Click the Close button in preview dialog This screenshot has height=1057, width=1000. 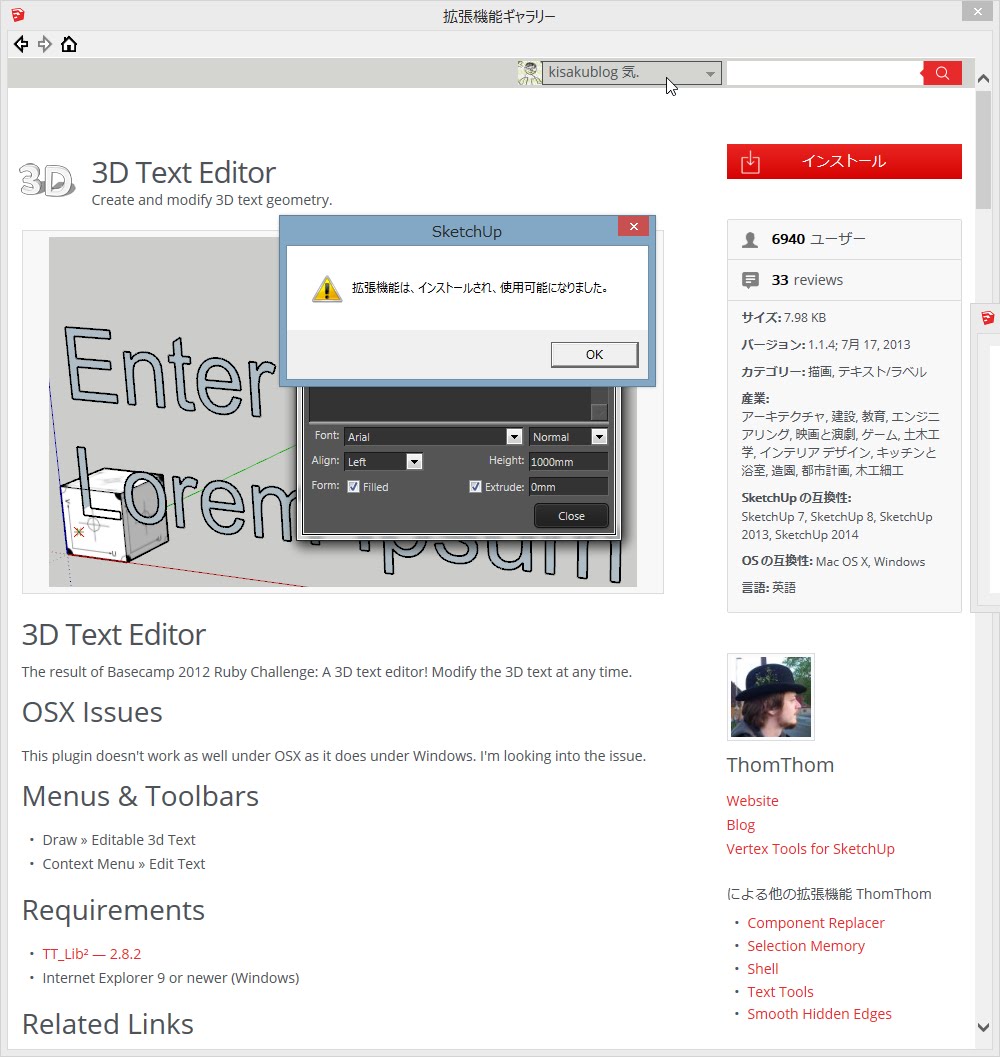click(571, 516)
